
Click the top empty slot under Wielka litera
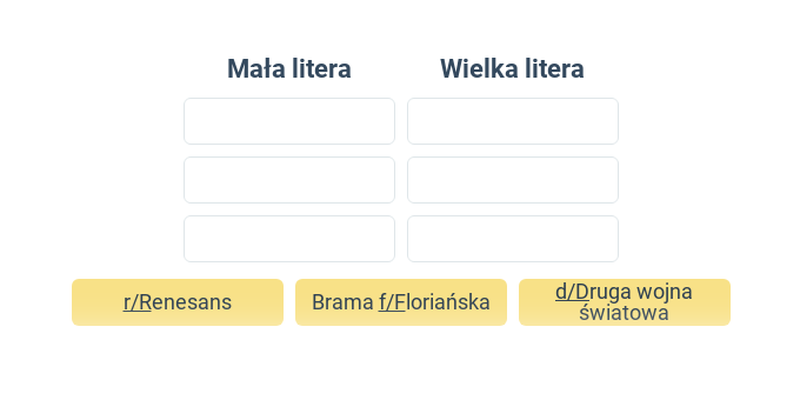[x=513, y=121]
